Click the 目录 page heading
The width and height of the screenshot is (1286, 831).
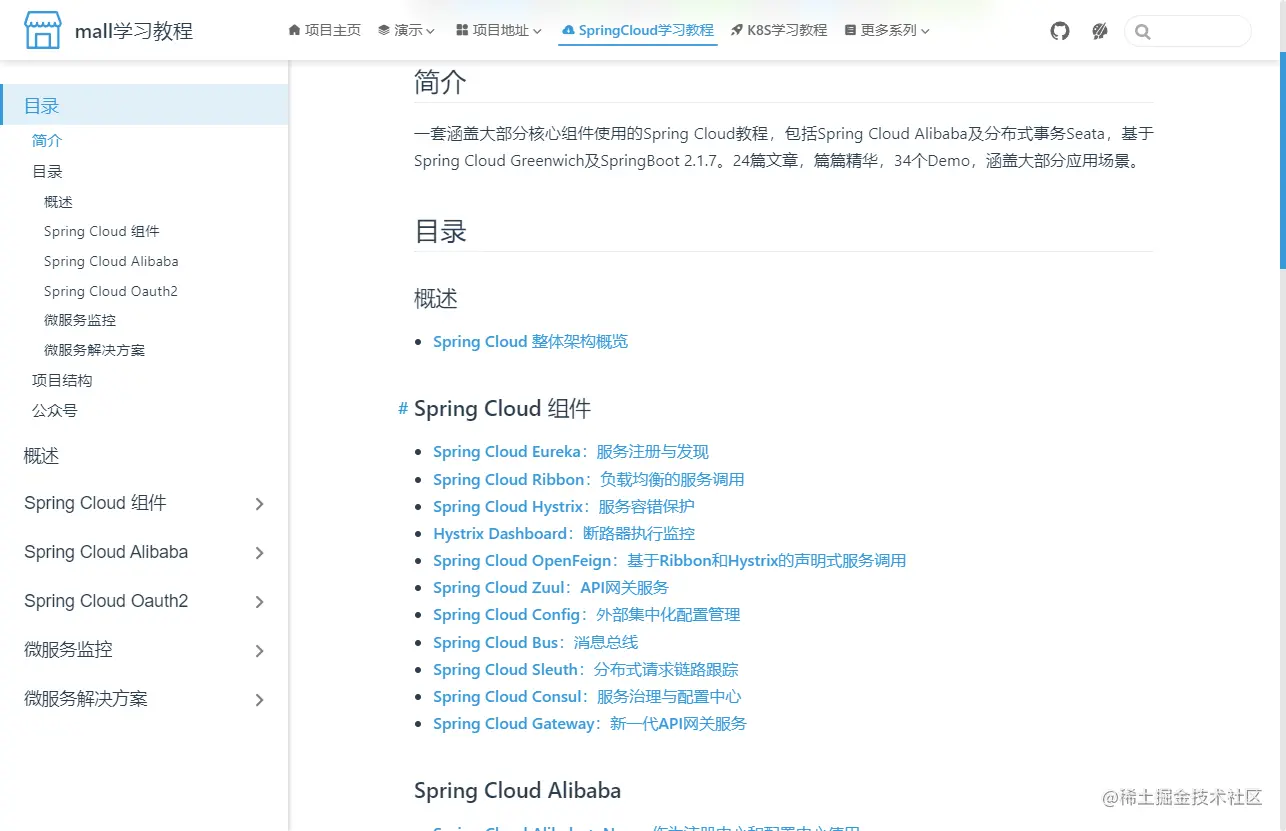pos(440,232)
